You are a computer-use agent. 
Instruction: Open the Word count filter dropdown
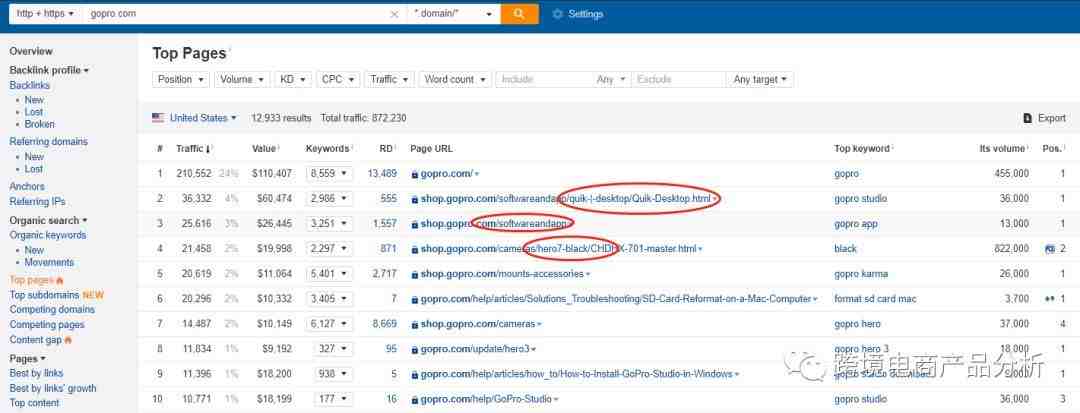pos(455,79)
